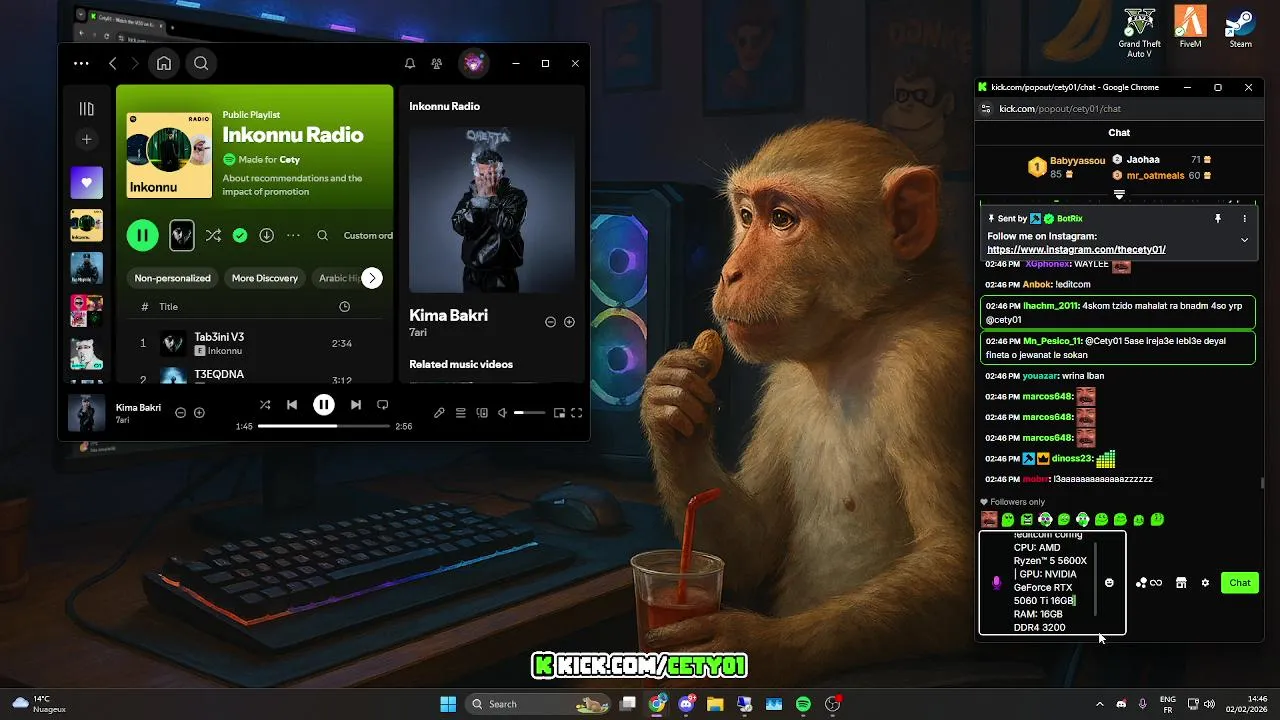Toggle lyrics microphone icon
The width and height of the screenshot is (1280, 720).
point(439,412)
